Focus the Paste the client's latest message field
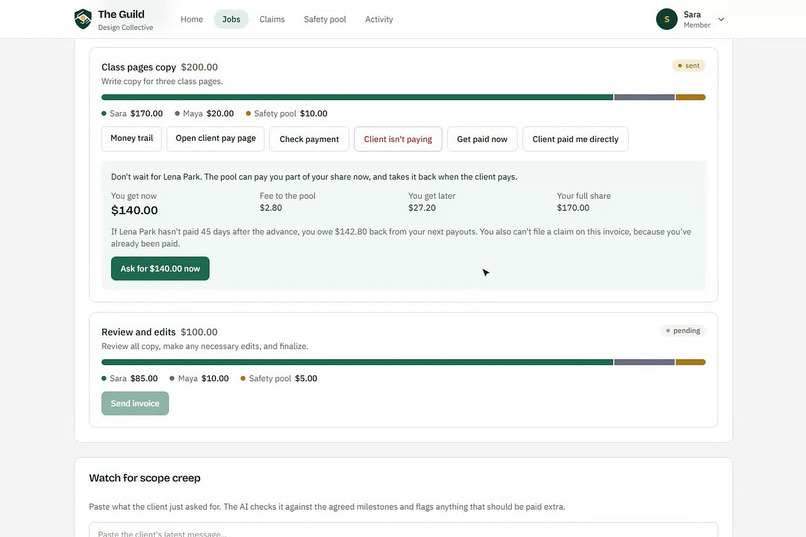Viewport: 806px width, 537px height. 403,530
